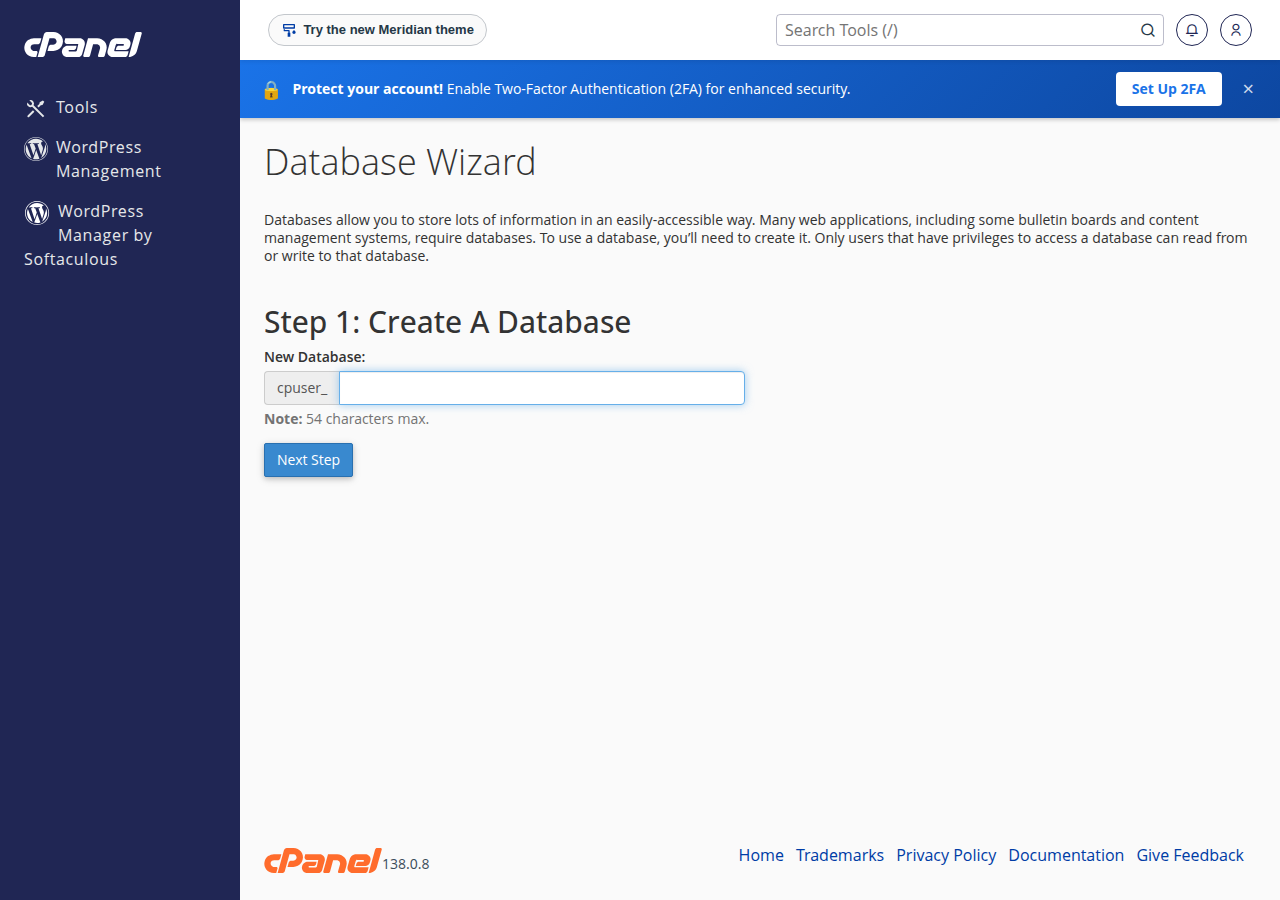Click the WordPress Management logo icon
The width and height of the screenshot is (1280, 900).
[36, 149]
